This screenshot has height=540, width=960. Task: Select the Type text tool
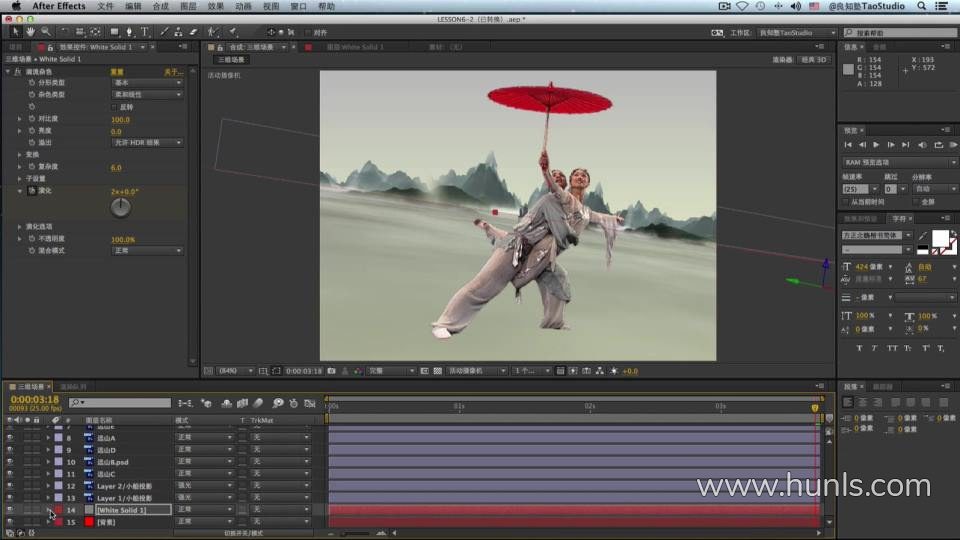(145, 32)
